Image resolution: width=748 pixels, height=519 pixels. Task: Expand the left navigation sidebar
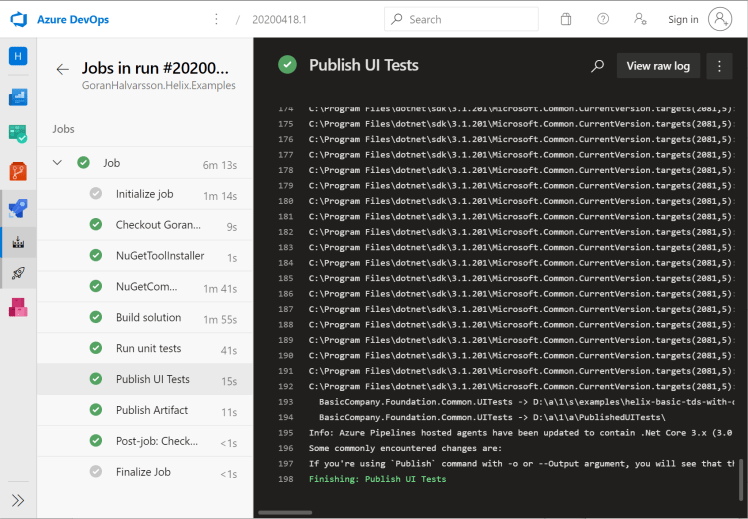point(18,500)
